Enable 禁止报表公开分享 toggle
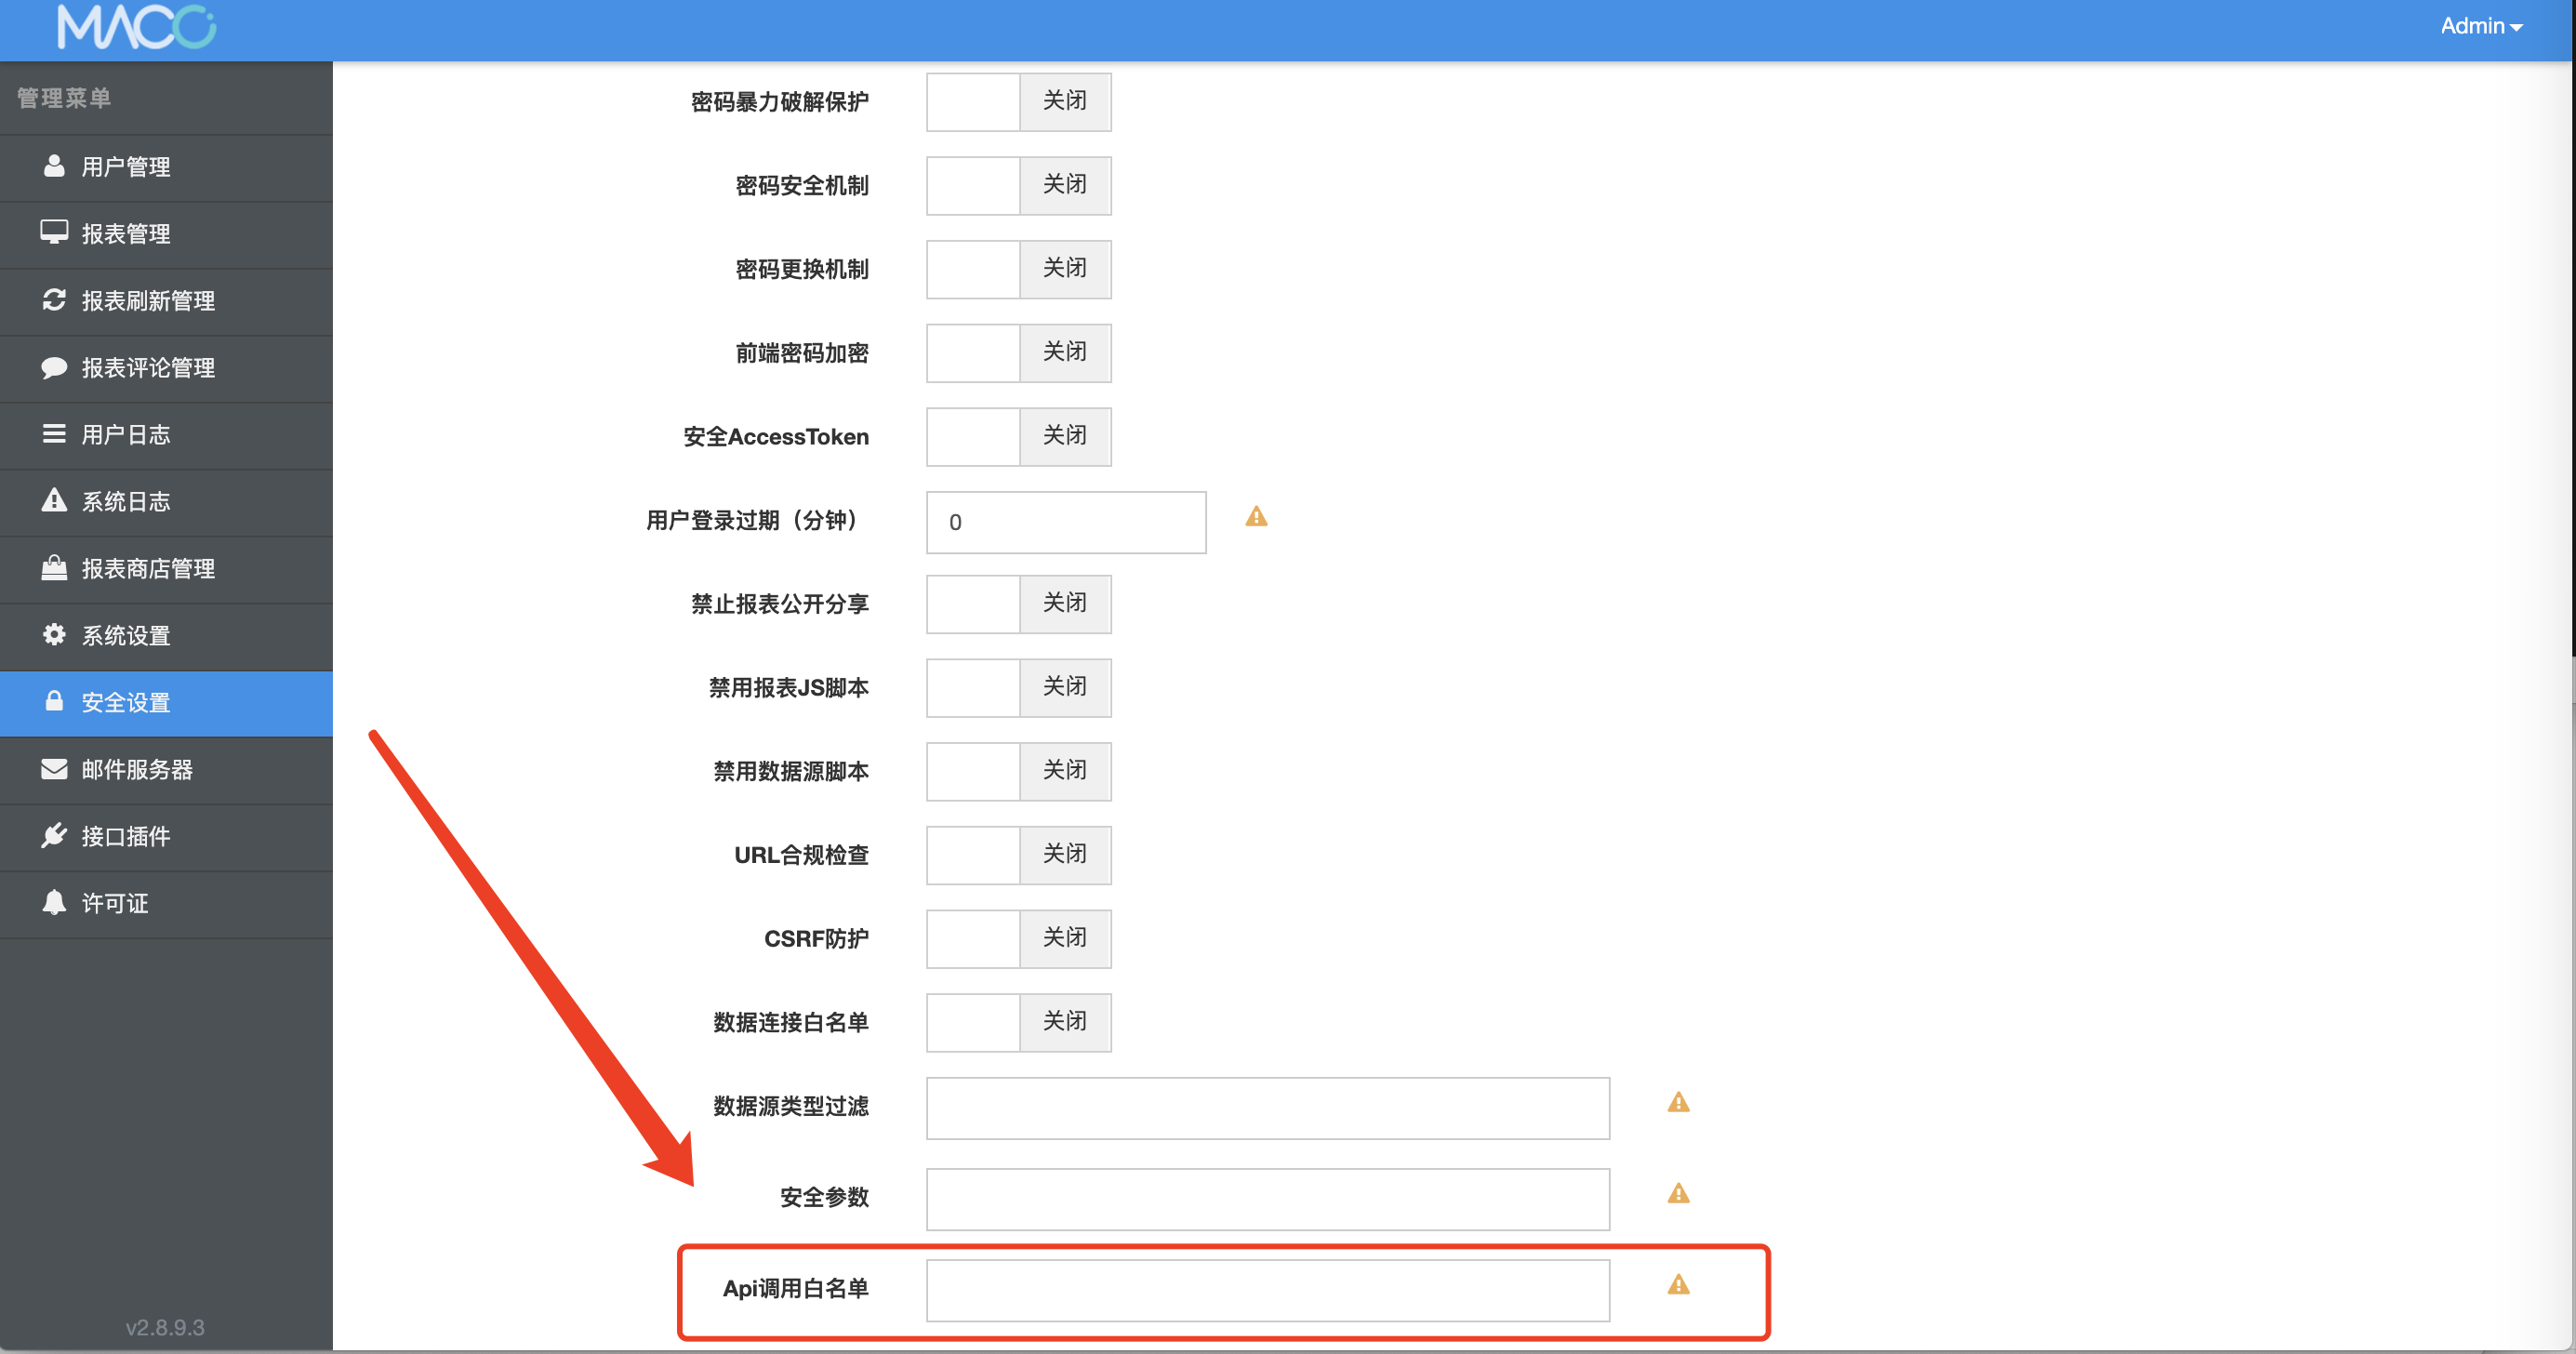The height and width of the screenshot is (1354, 2576). [973, 604]
